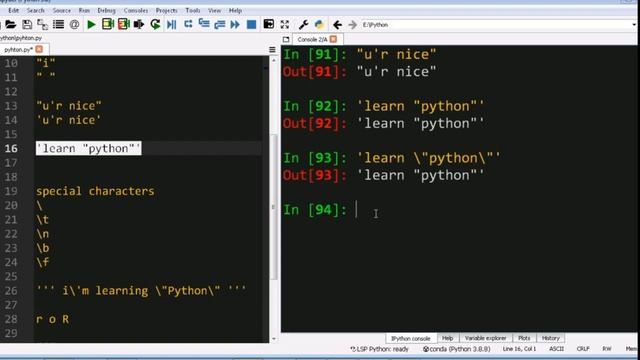Open the Source menu

pyautogui.click(x=62, y=10)
